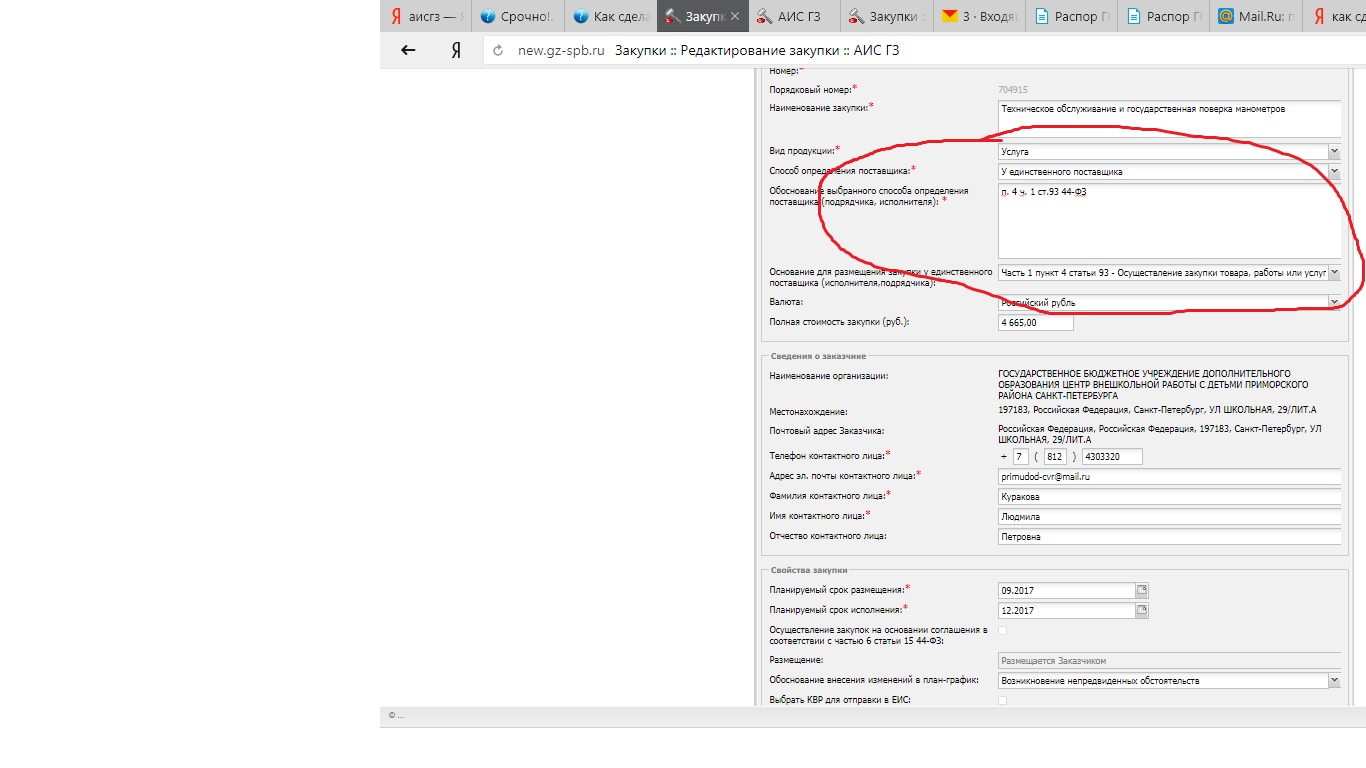This screenshot has width=1366, height=768.
Task: Click the 'Сведения о заказчике' section heading
Action: tap(818, 356)
